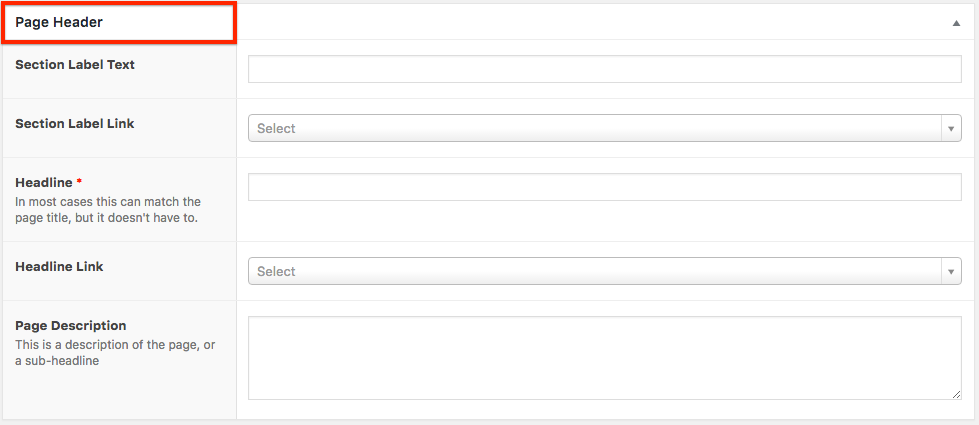Collapse the Page Header panel arrow
979x425 pixels.
956,23
